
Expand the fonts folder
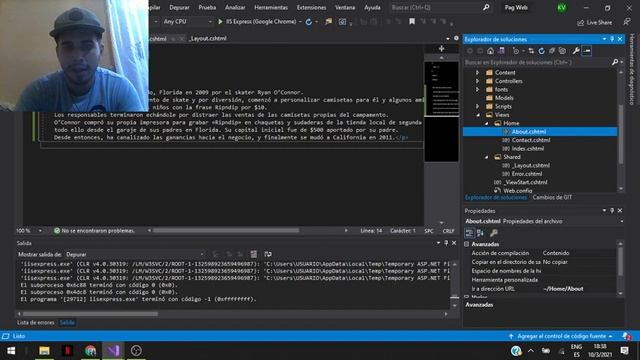tap(477, 89)
